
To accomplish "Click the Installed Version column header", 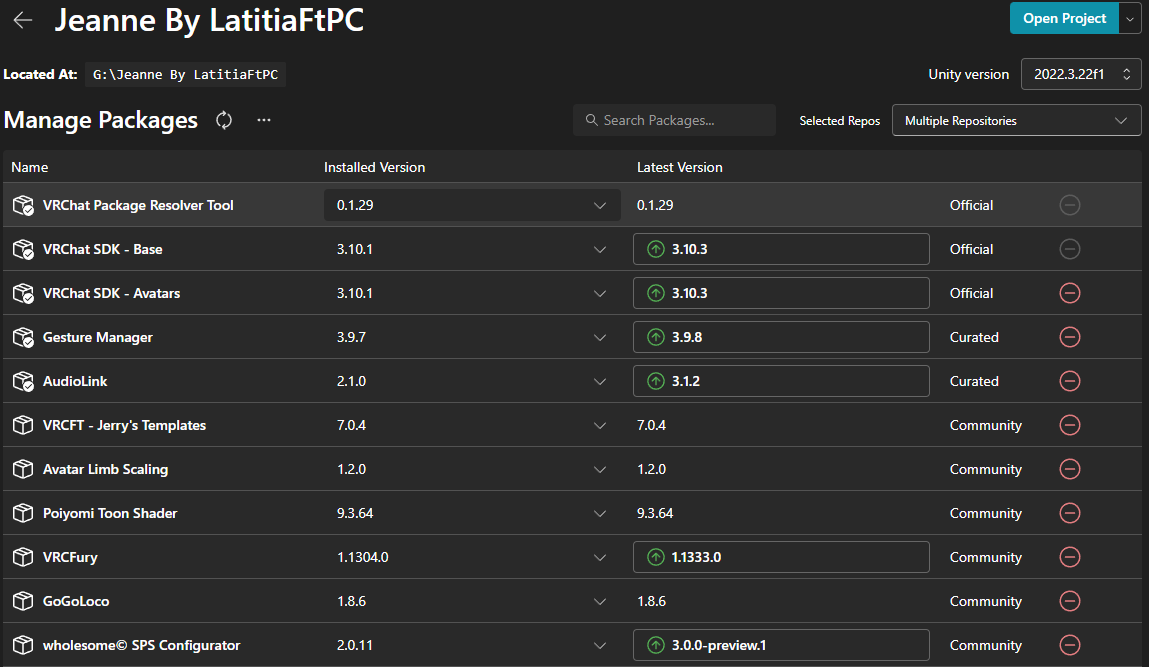I will 374,167.
